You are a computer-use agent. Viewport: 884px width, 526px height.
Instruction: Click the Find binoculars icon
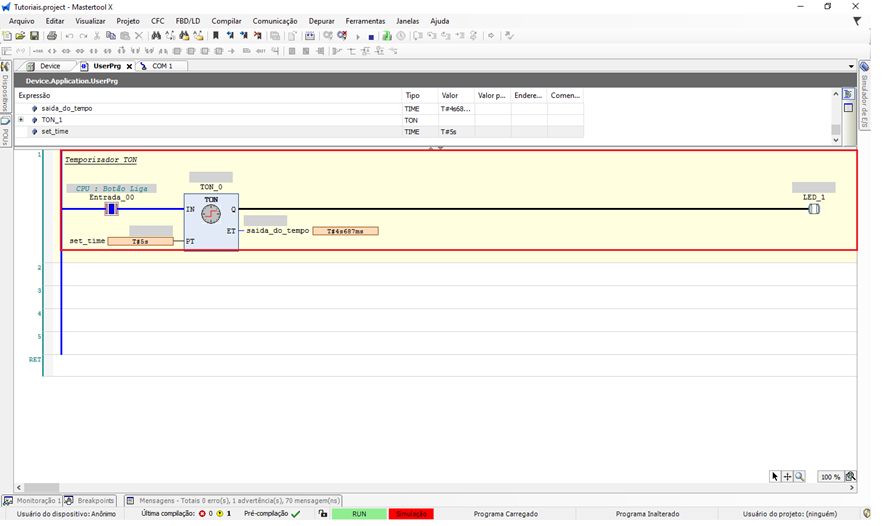click(x=156, y=36)
